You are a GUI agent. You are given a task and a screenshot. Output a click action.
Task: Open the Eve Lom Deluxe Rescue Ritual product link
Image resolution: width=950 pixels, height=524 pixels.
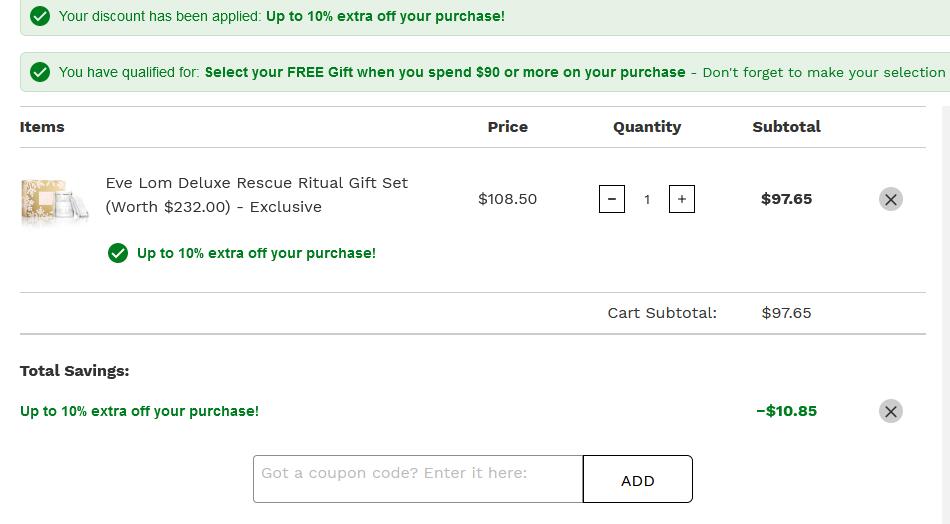256,194
